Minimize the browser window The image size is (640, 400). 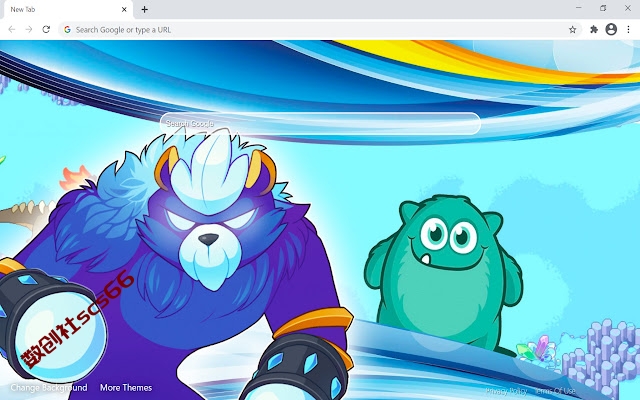[x=578, y=8]
